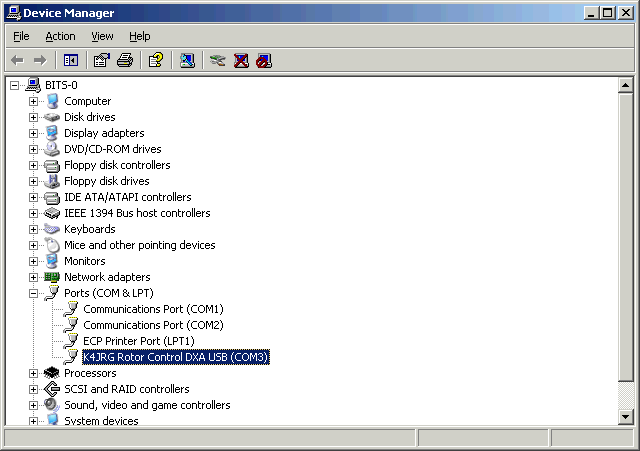Screen dimensions: 640x451
Task: Expand the Network adapters category
Action: [33, 277]
